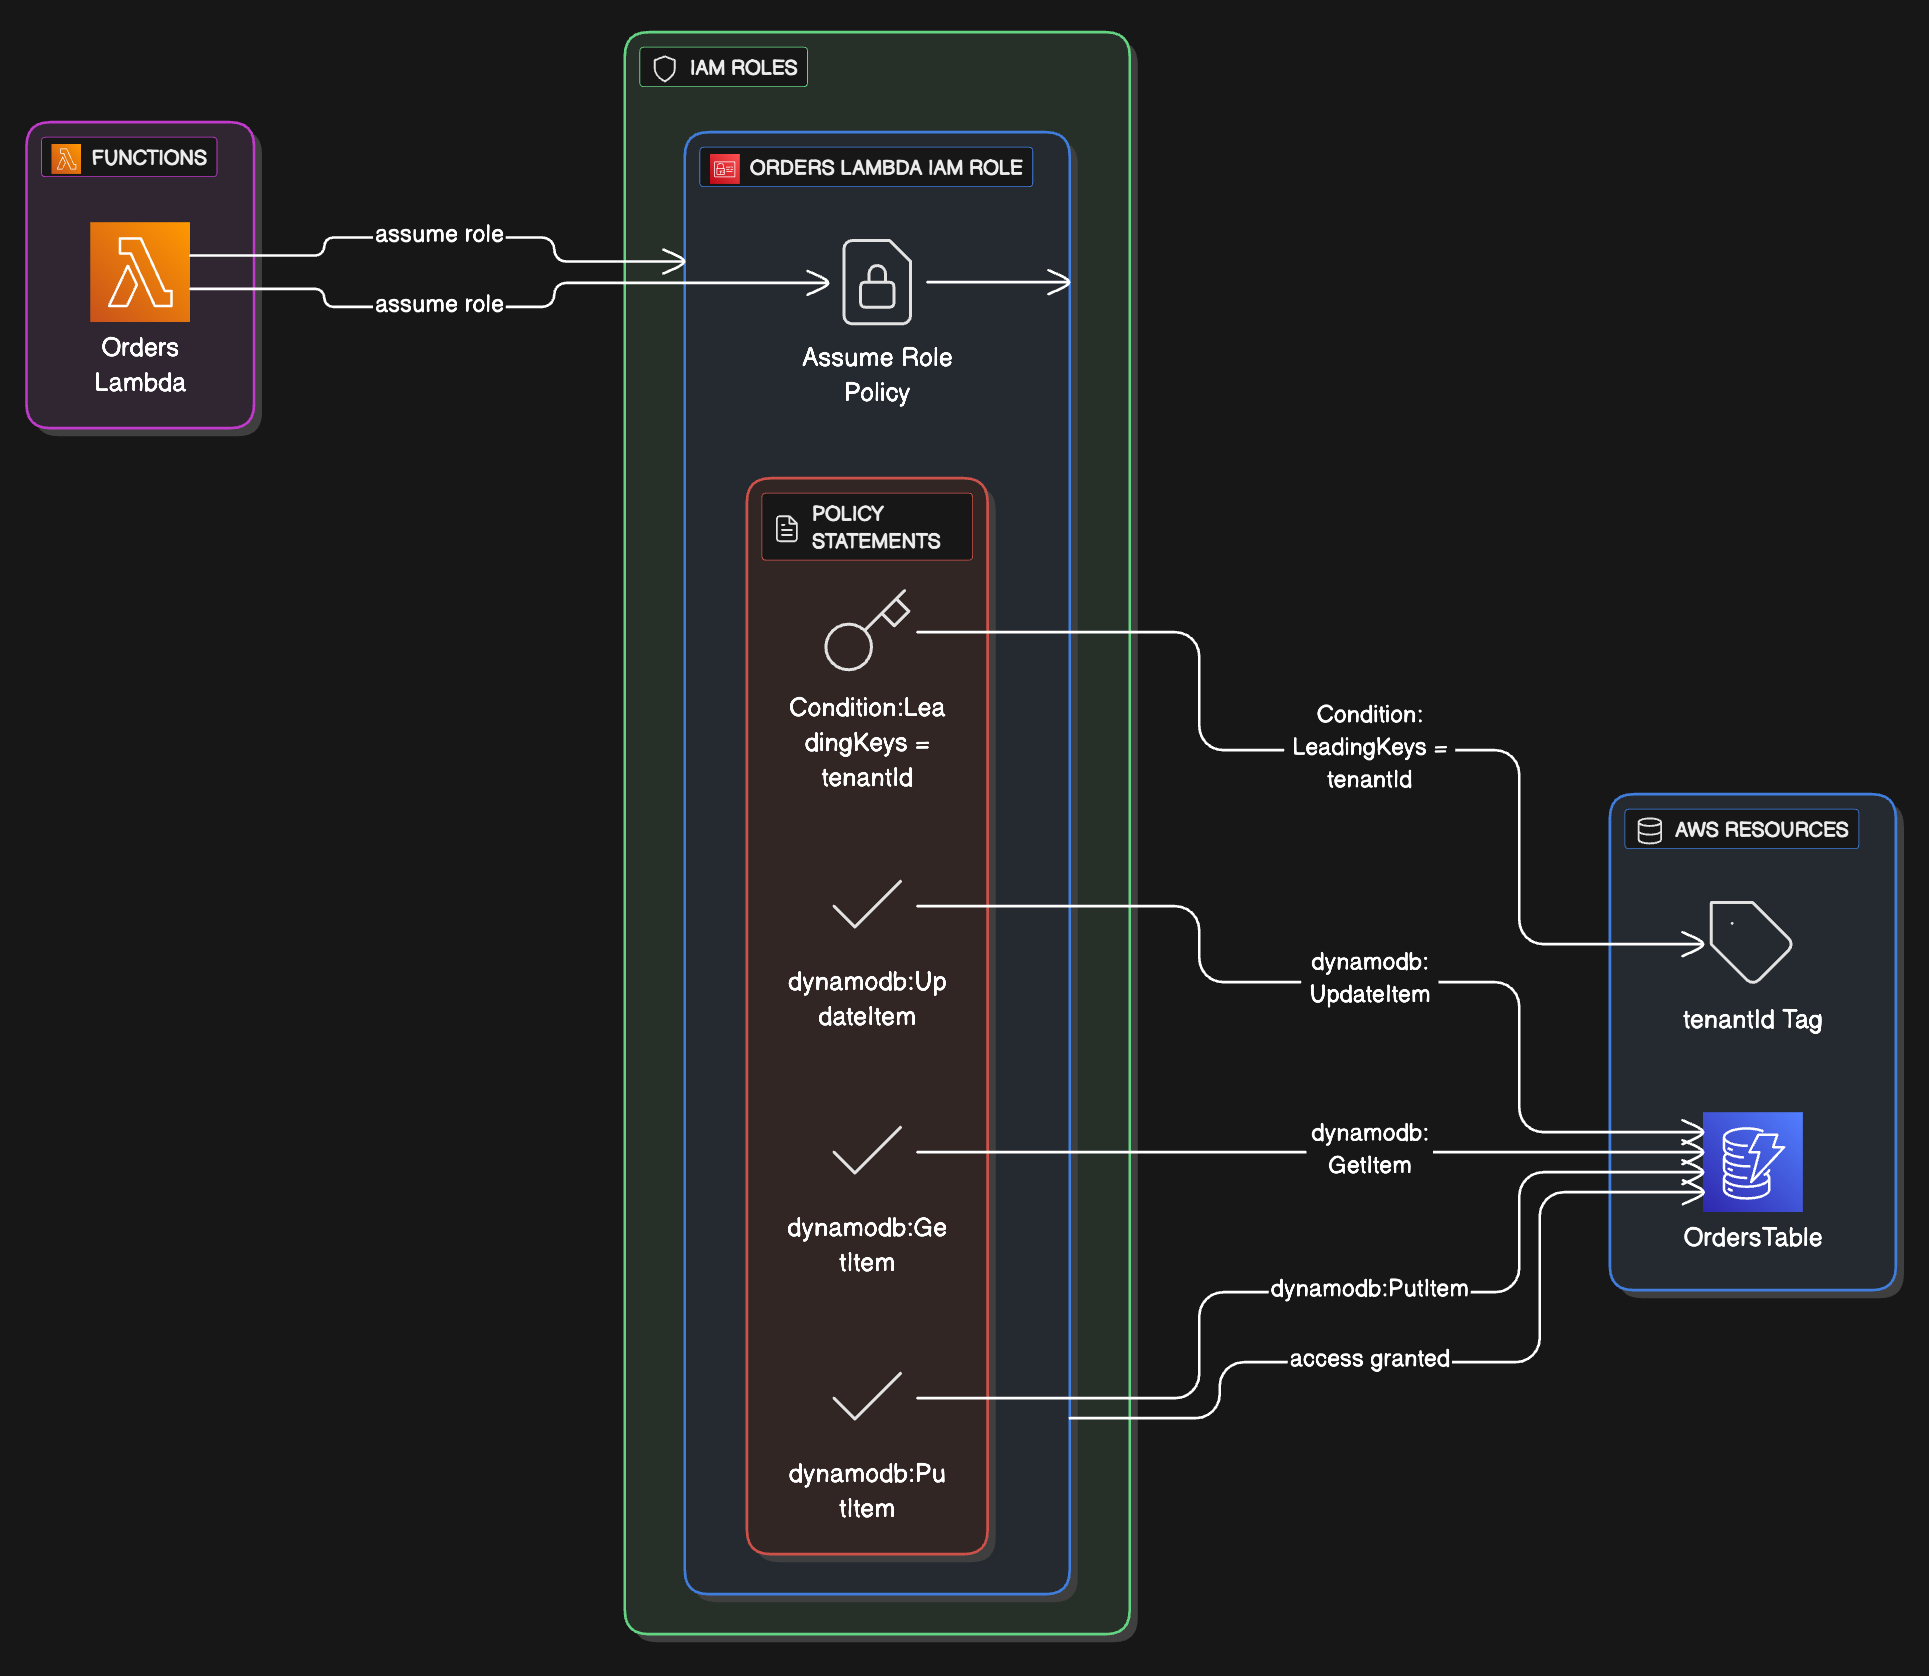Viewport: 1929px width, 1676px height.
Task: Click the shield icon beside IAM ROLES
Action: (x=664, y=68)
